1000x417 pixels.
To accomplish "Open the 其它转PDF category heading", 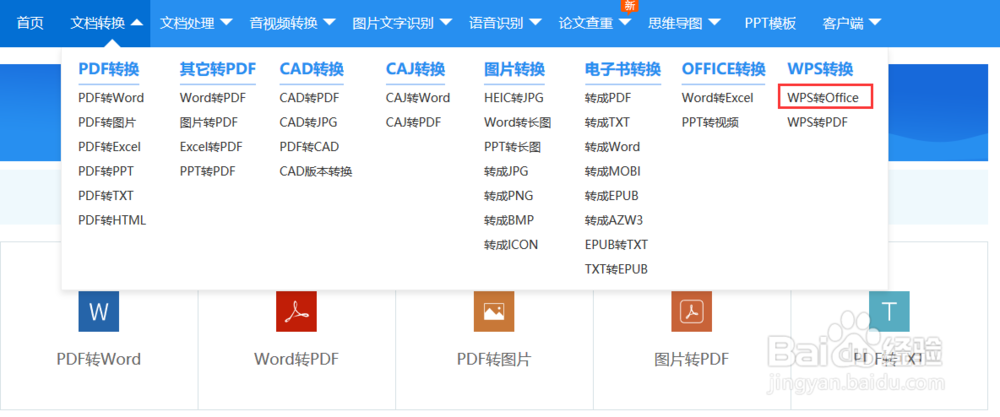I will pos(217,69).
